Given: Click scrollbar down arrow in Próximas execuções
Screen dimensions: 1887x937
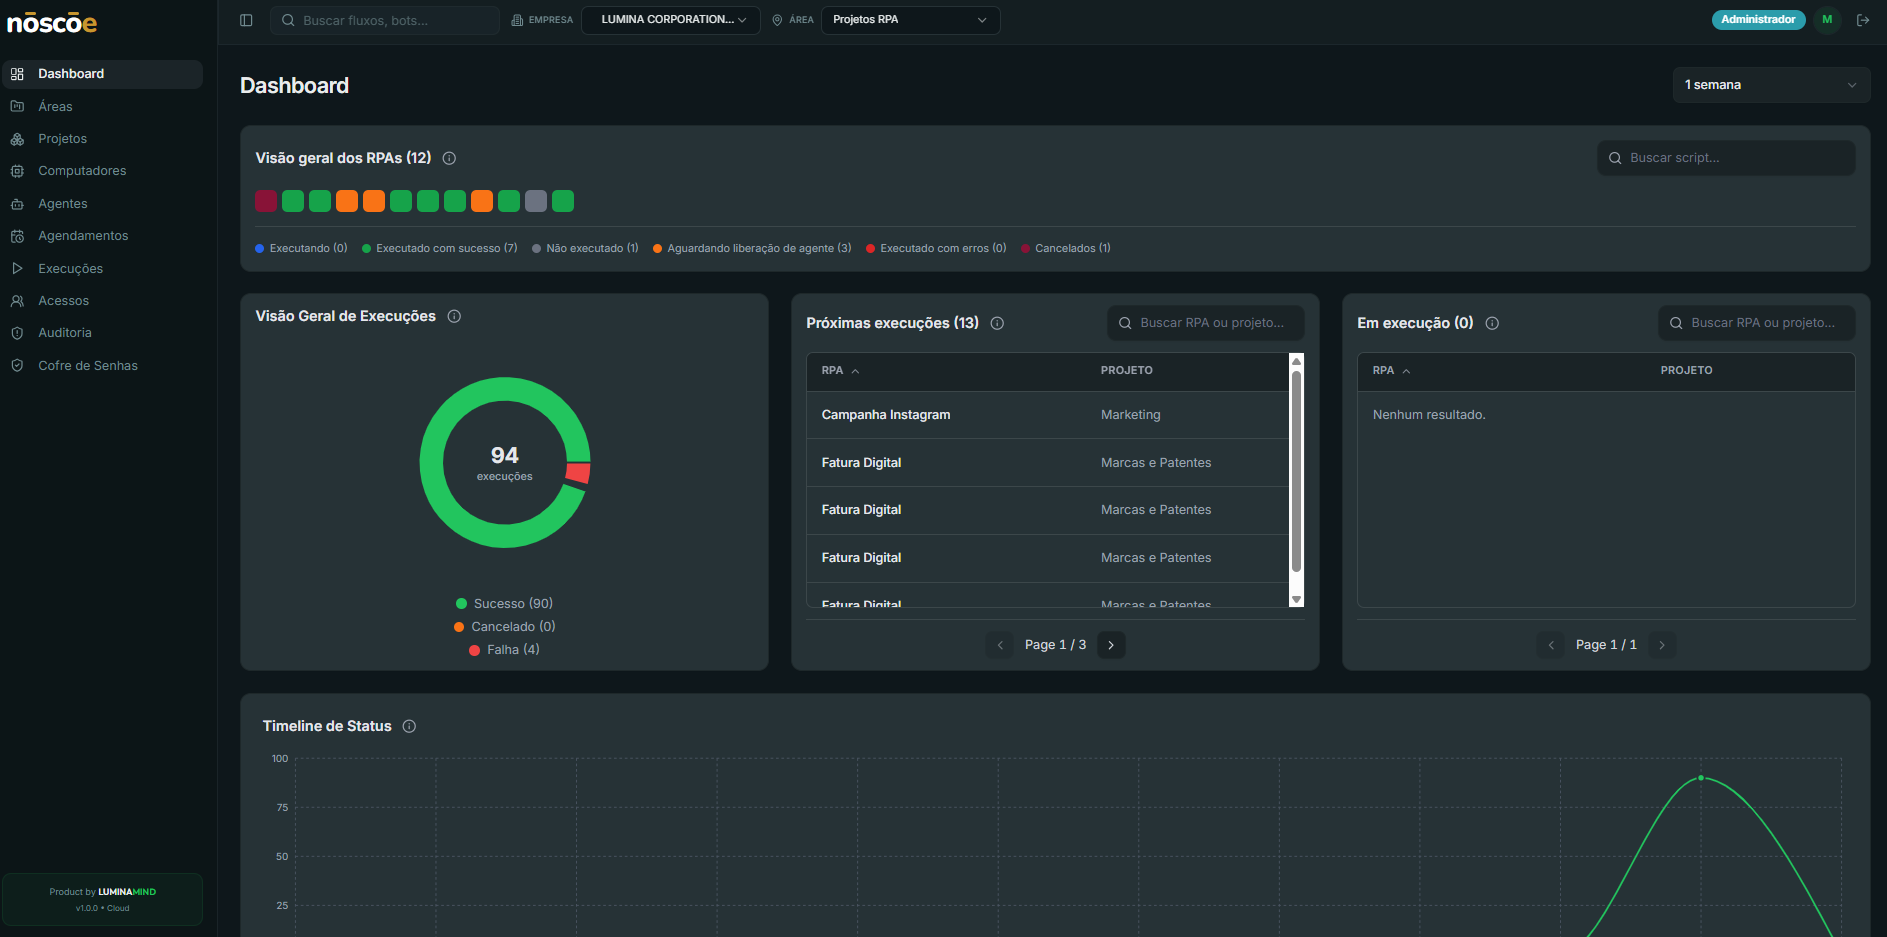Looking at the screenshot, I should pos(1296,600).
